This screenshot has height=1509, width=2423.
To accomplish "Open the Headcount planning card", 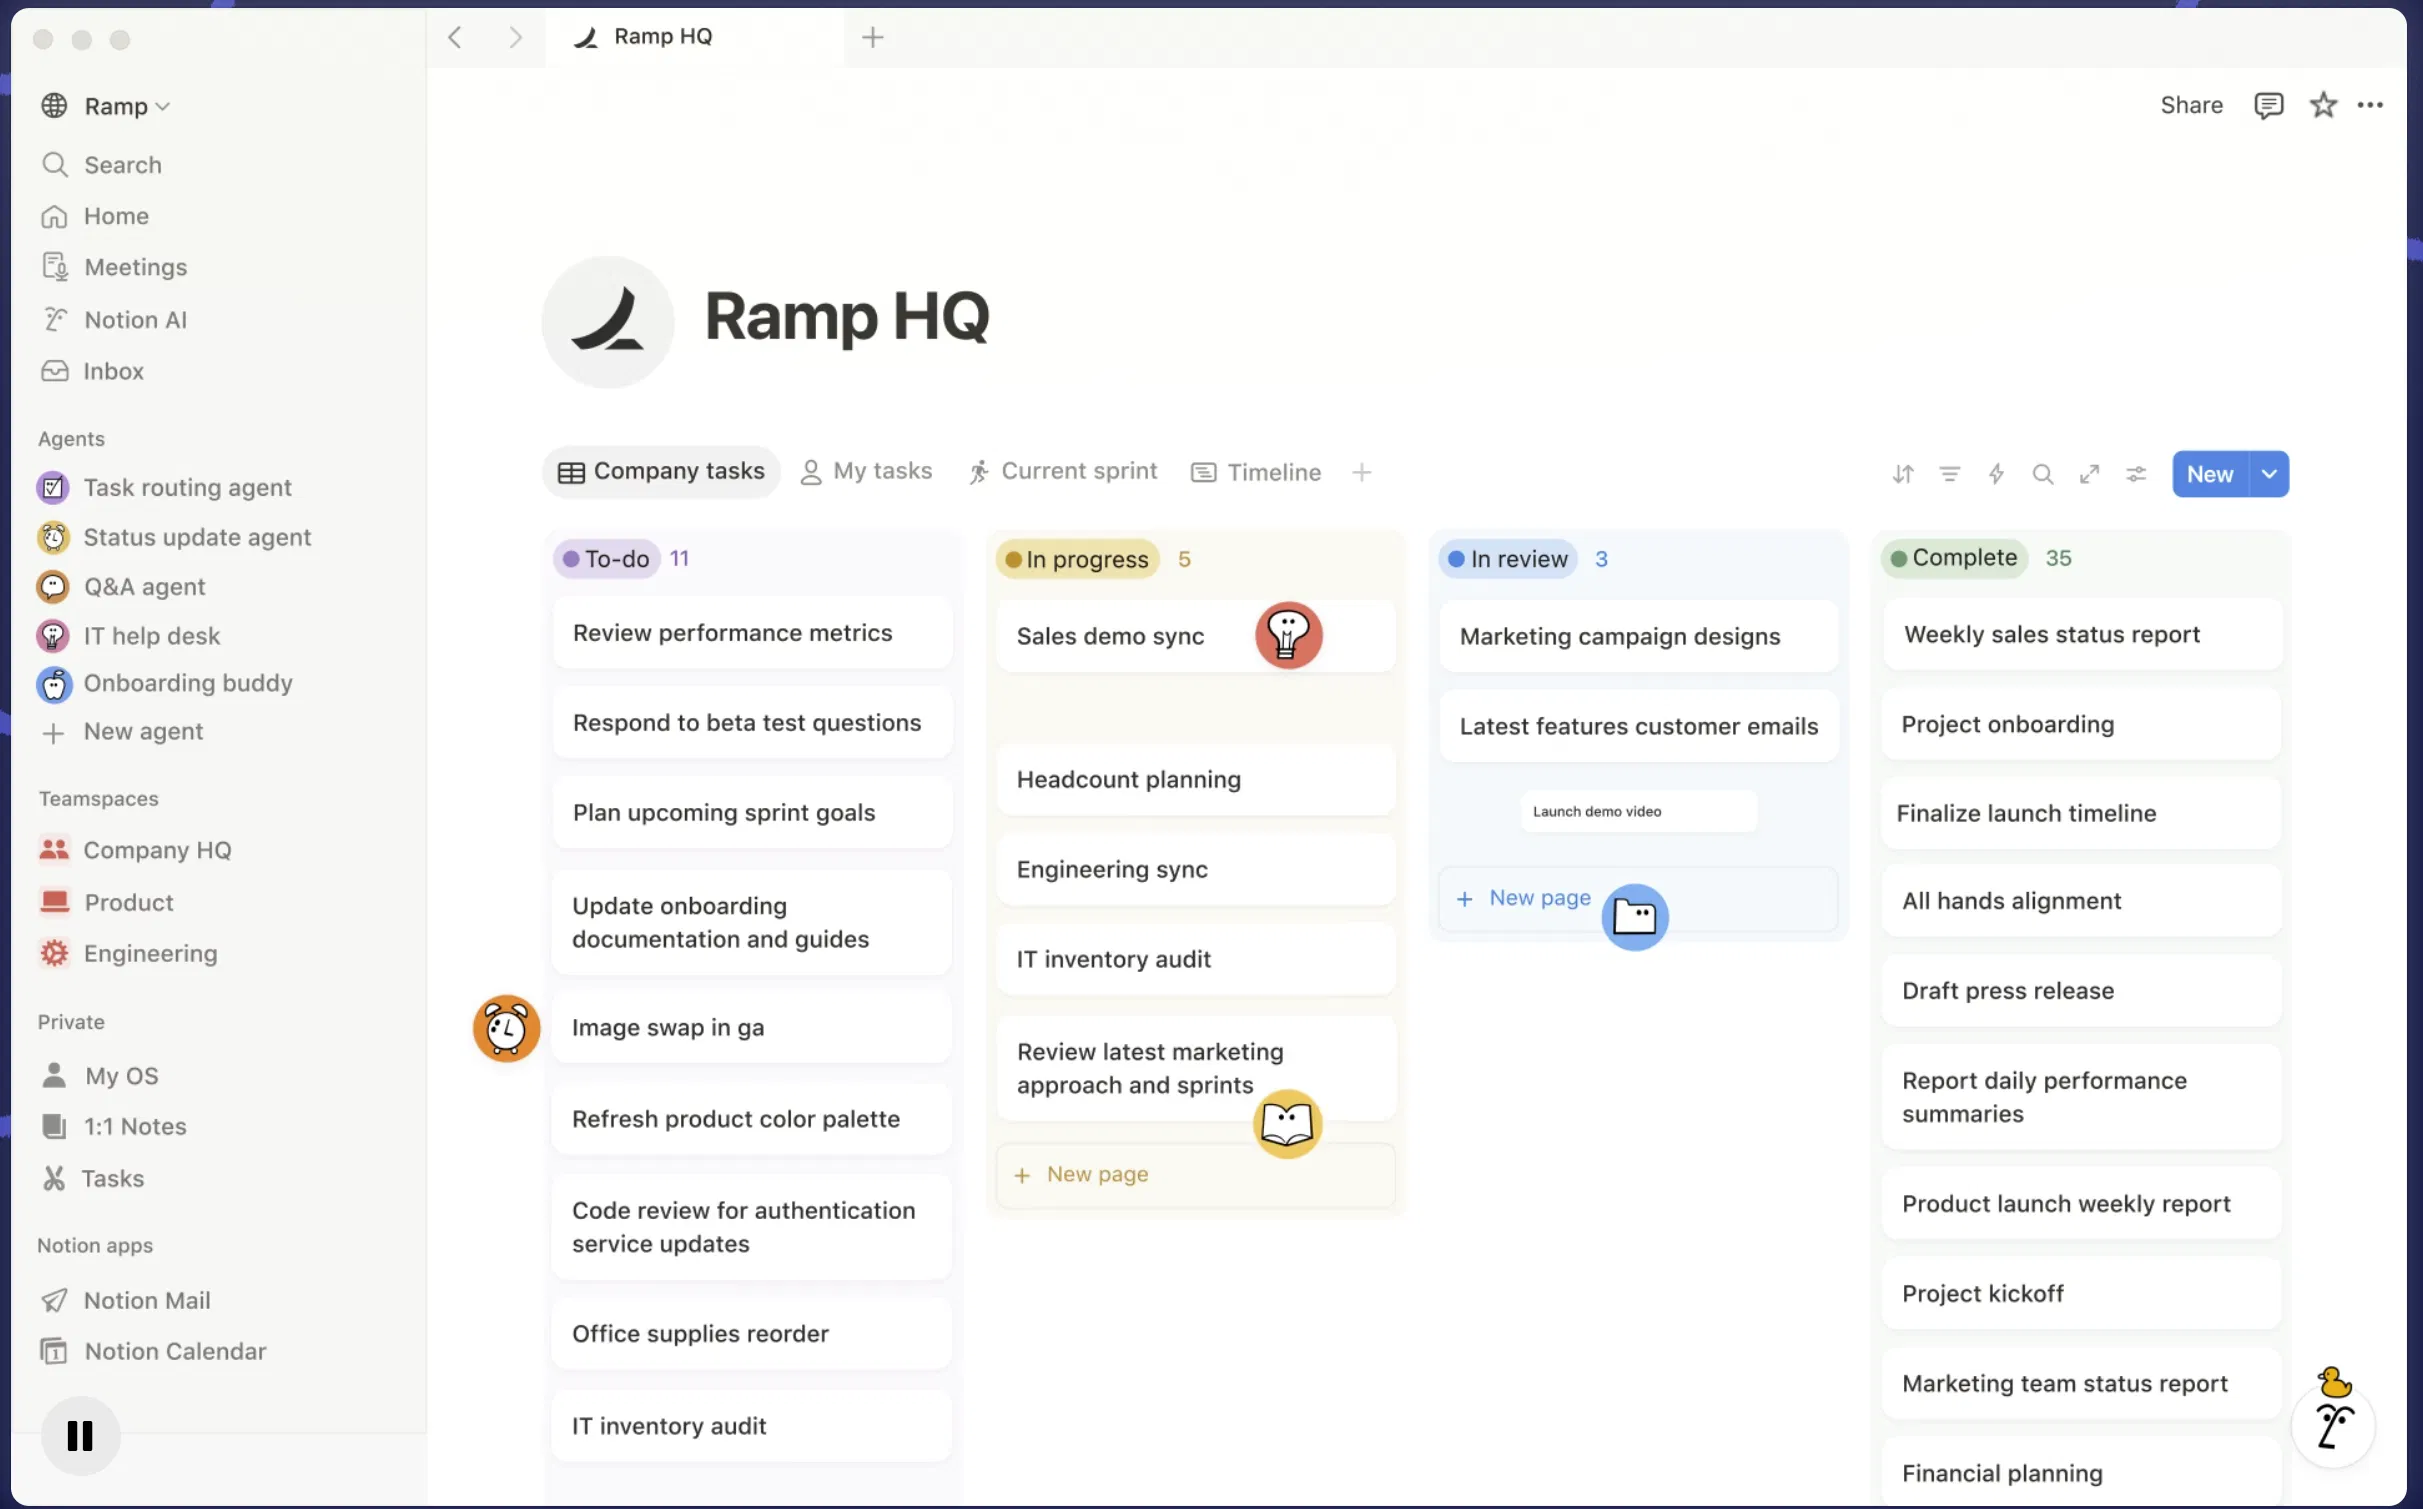I will 1196,779.
